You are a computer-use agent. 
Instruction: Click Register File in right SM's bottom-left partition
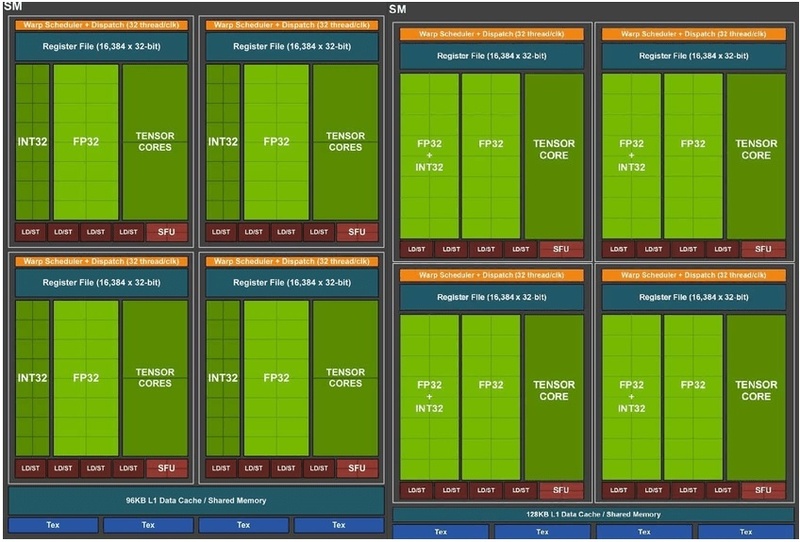(492, 297)
